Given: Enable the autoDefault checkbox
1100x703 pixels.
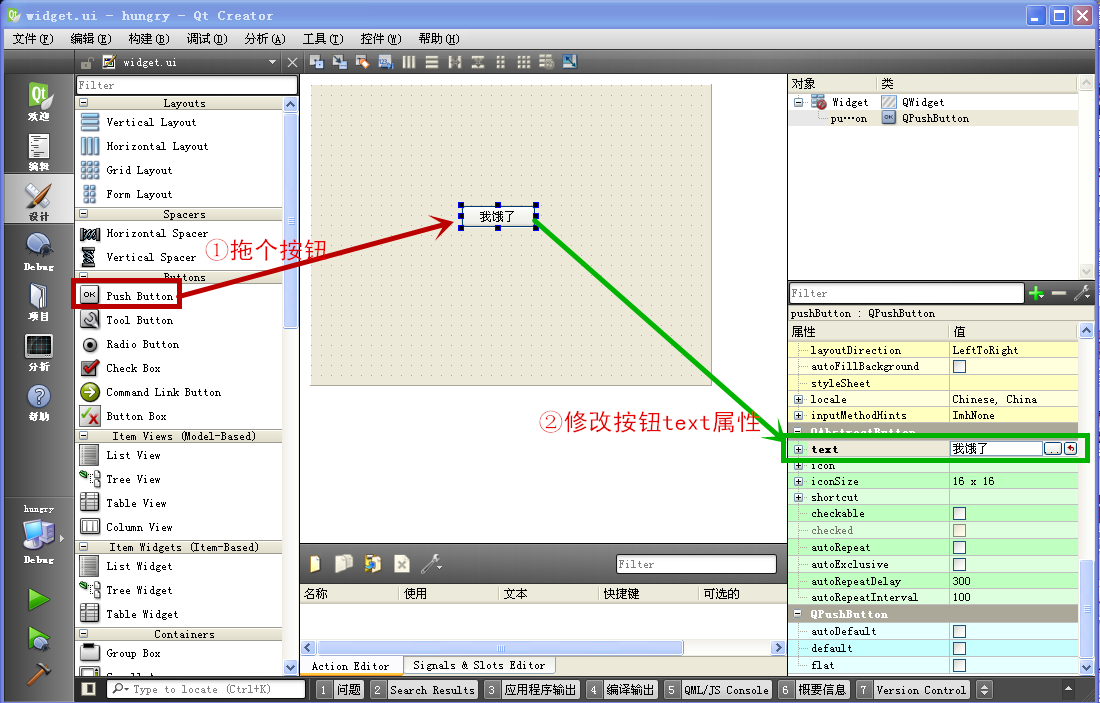Looking at the screenshot, I should (x=959, y=631).
